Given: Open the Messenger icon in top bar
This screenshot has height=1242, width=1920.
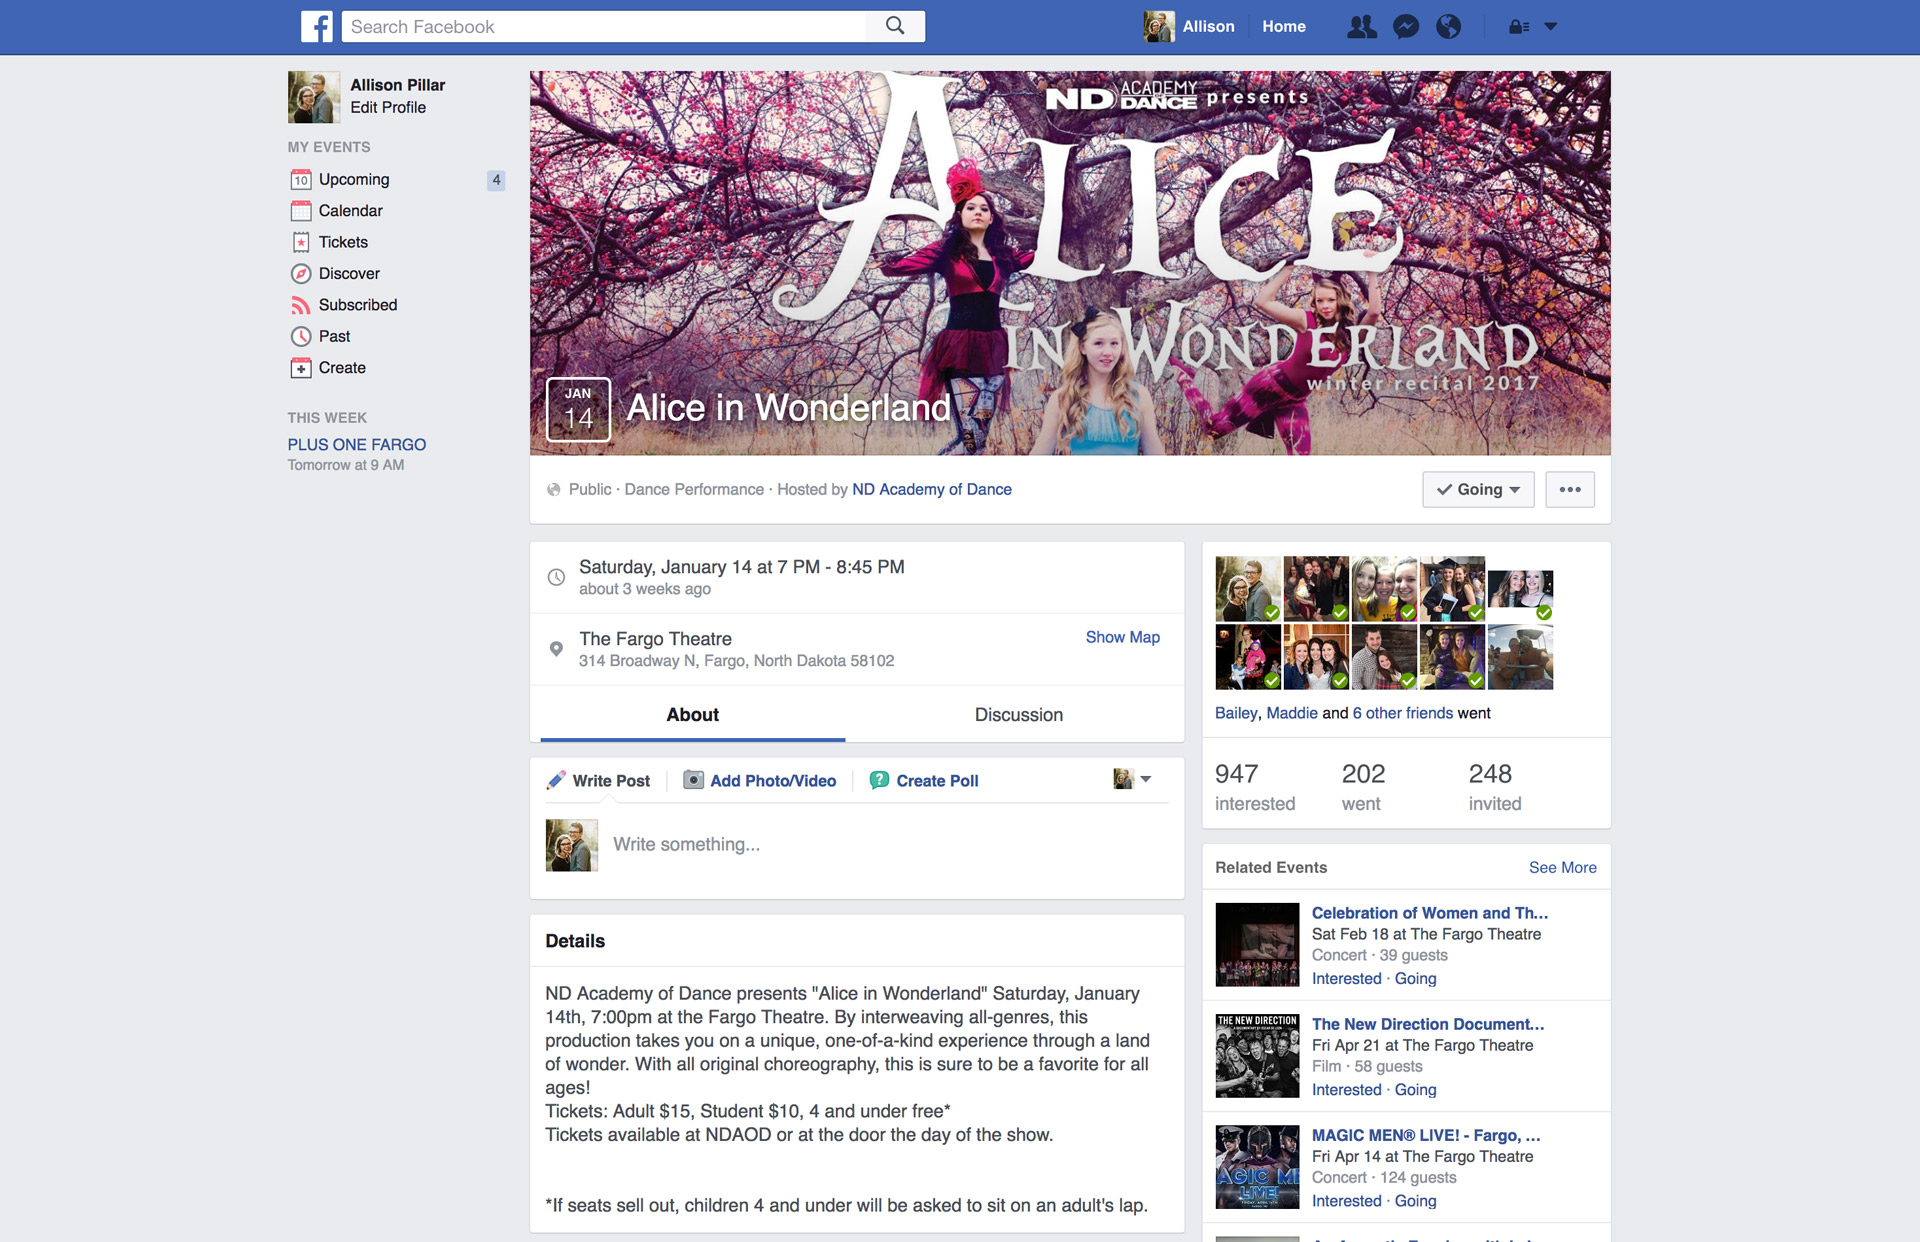Looking at the screenshot, I should click(x=1406, y=27).
